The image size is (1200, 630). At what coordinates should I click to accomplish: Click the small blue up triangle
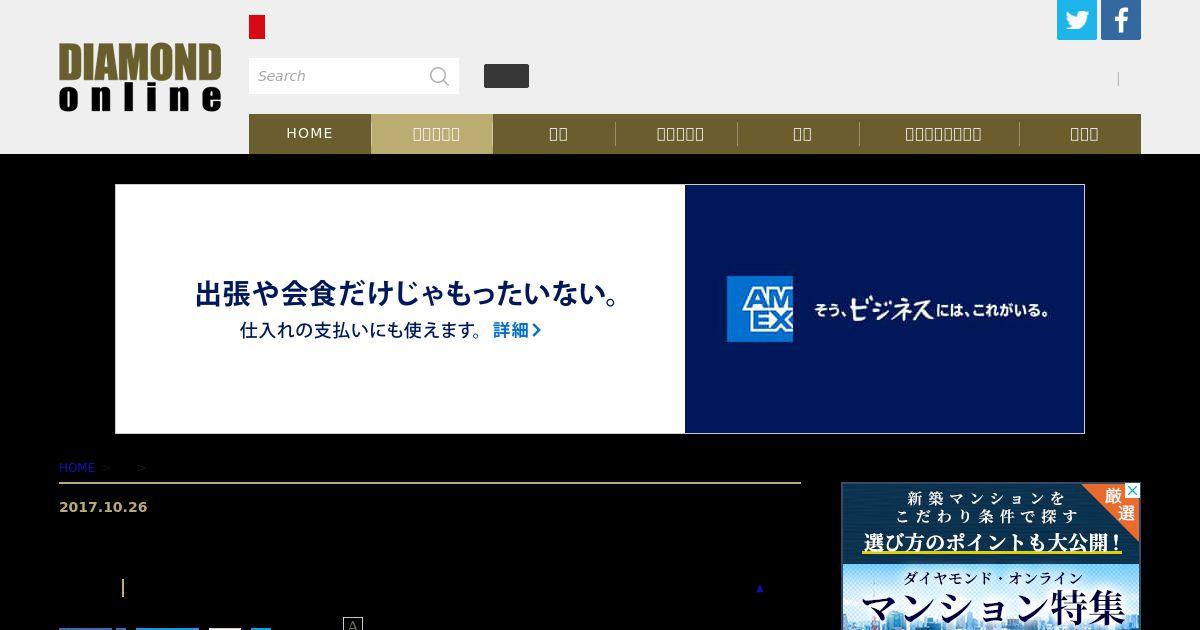coord(759,588)
